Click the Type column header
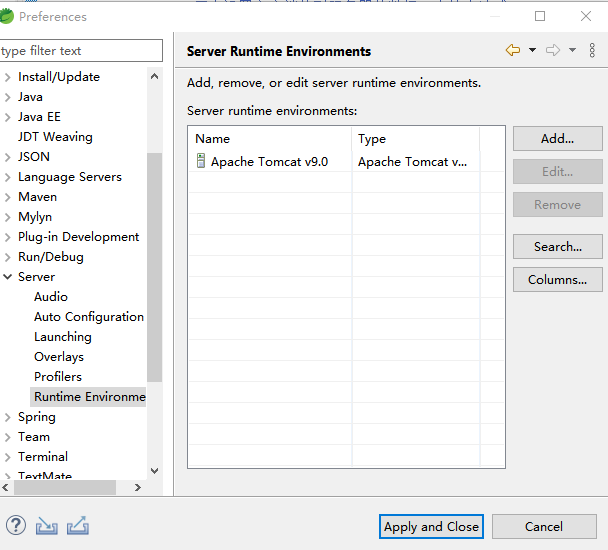The image size is (608, 550). tap(416, 139)
